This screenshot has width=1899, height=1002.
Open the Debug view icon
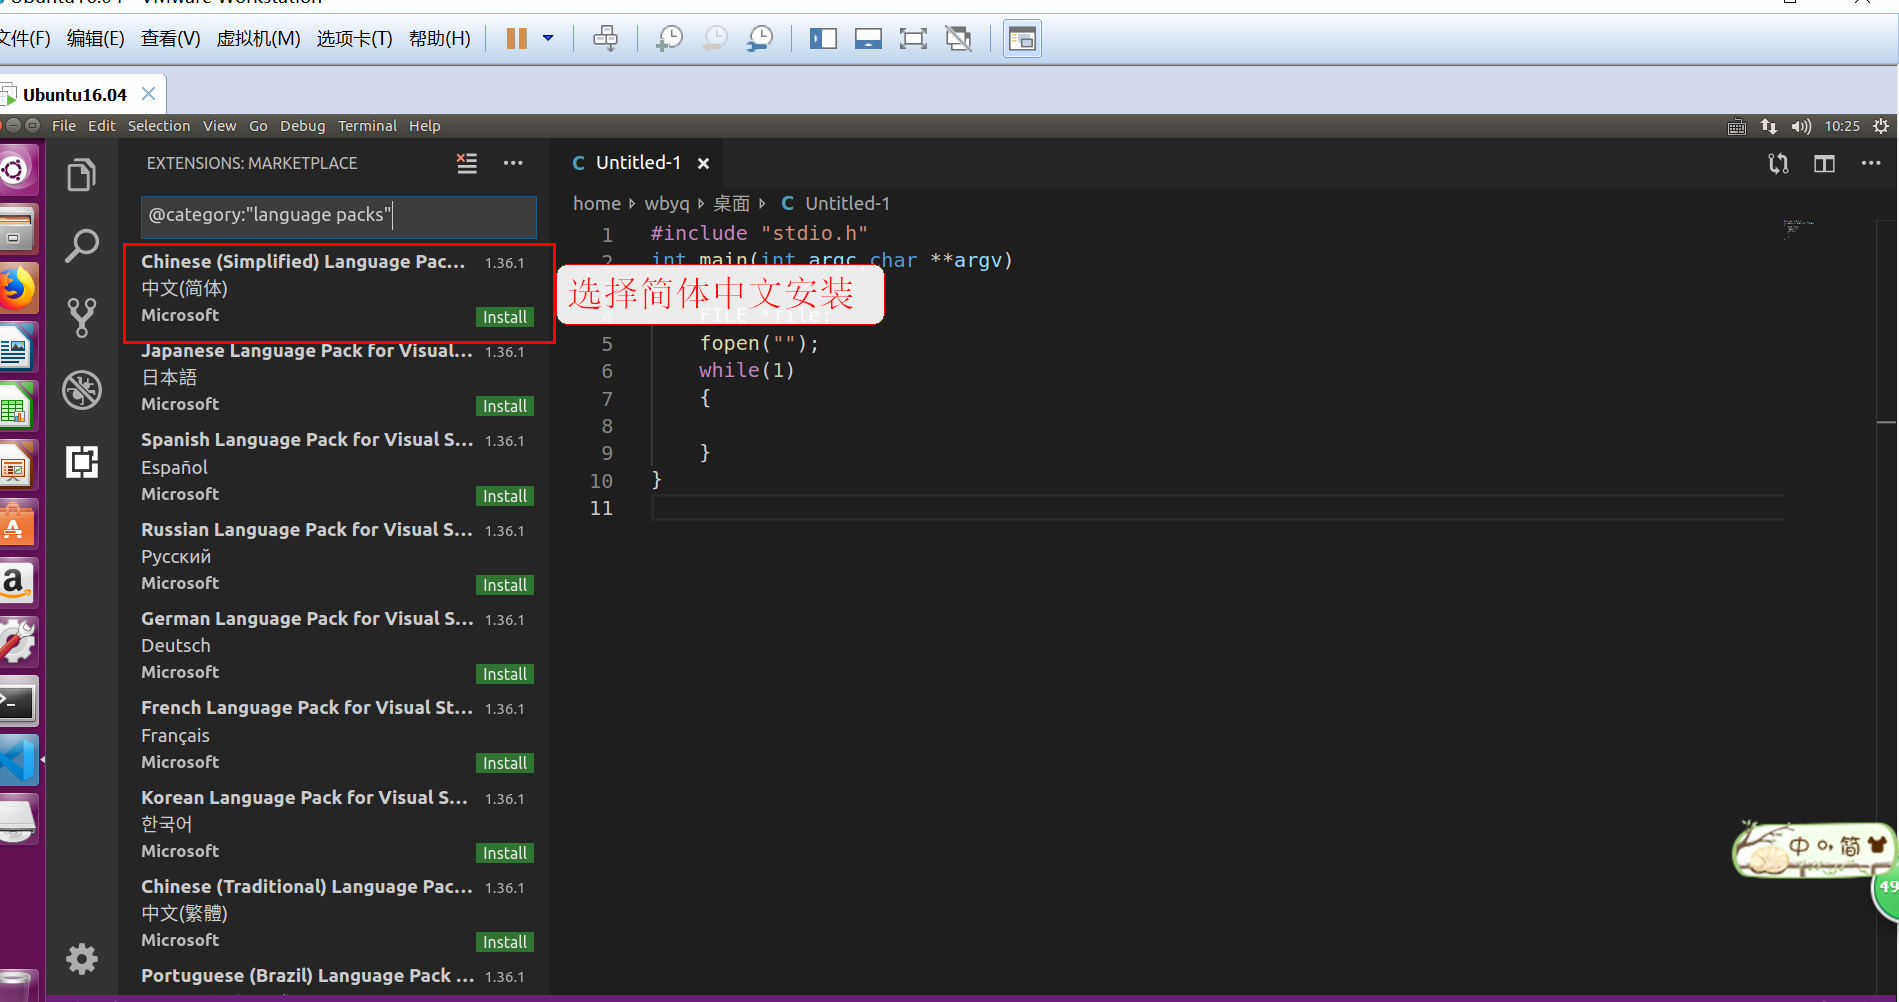click(x=82, y=390)
